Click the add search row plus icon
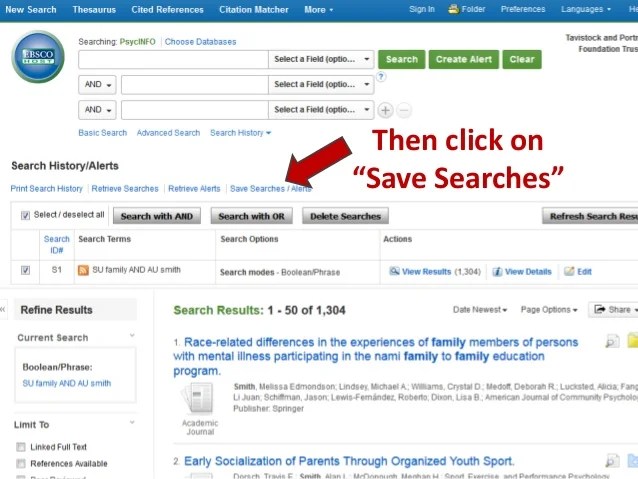Image resolution: width=638 pixels, height=479 pixels. click(x=385, y=110)
